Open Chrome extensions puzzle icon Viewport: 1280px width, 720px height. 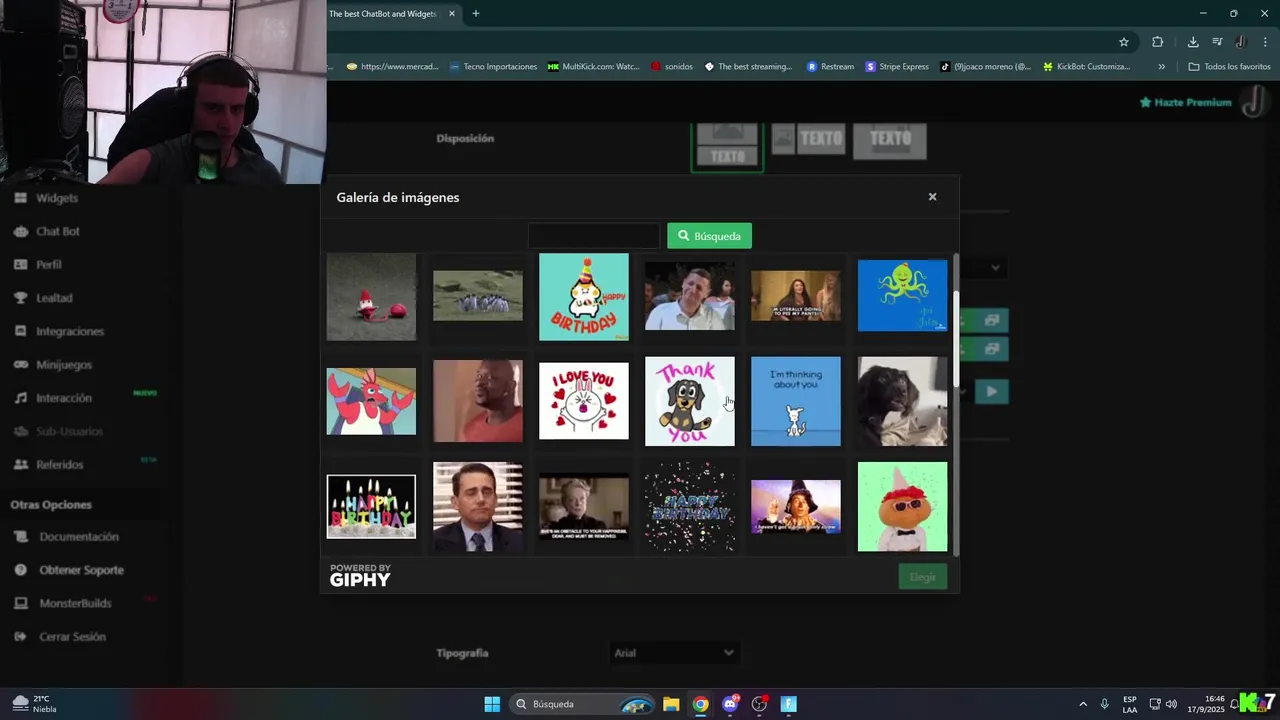point(1158,42)
